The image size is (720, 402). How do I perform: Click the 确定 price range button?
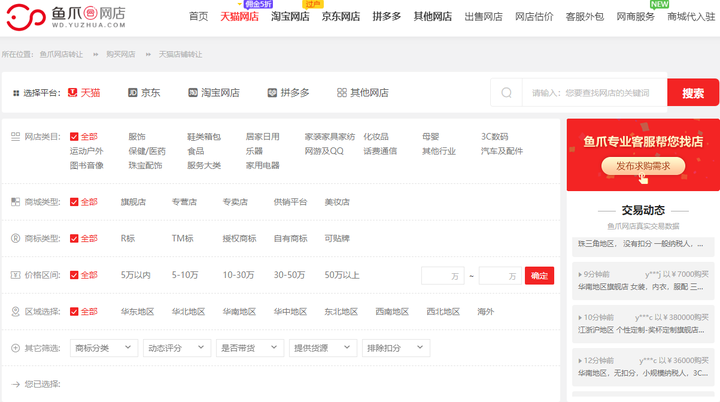pos(540,276)
